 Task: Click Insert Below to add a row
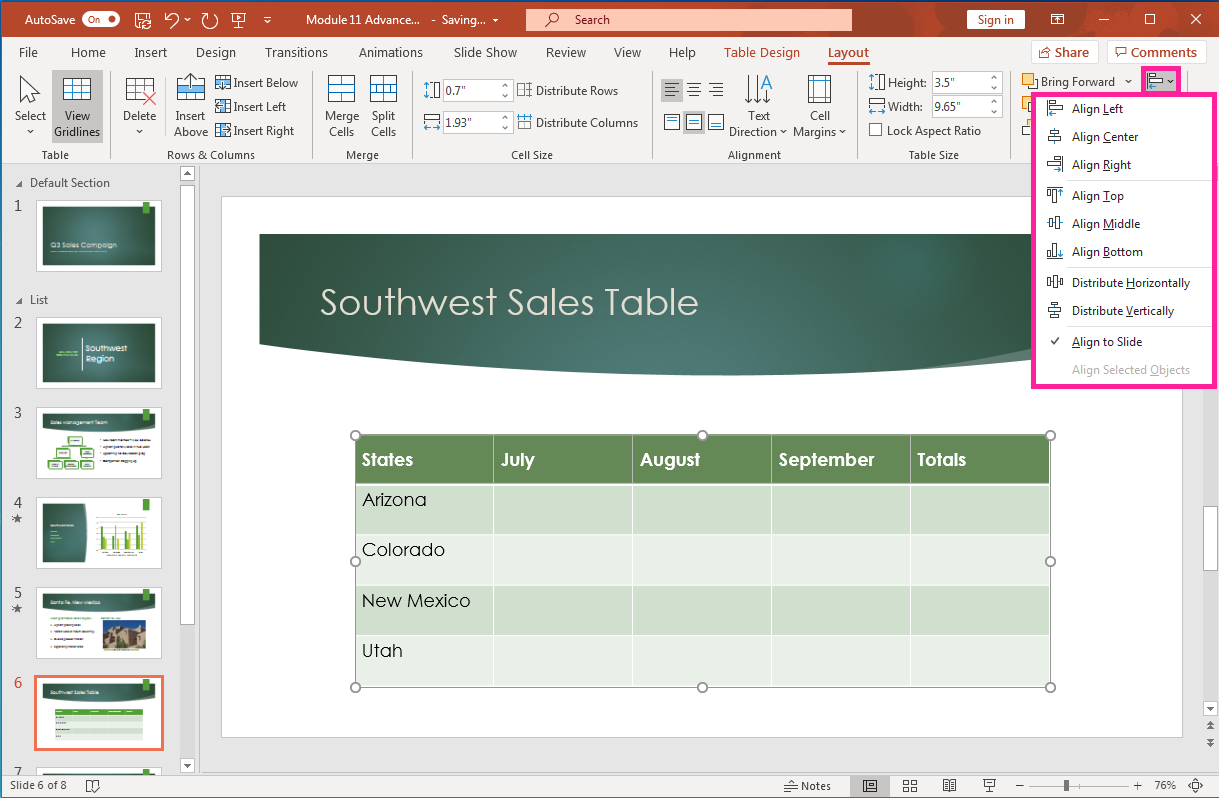point(257,82)
